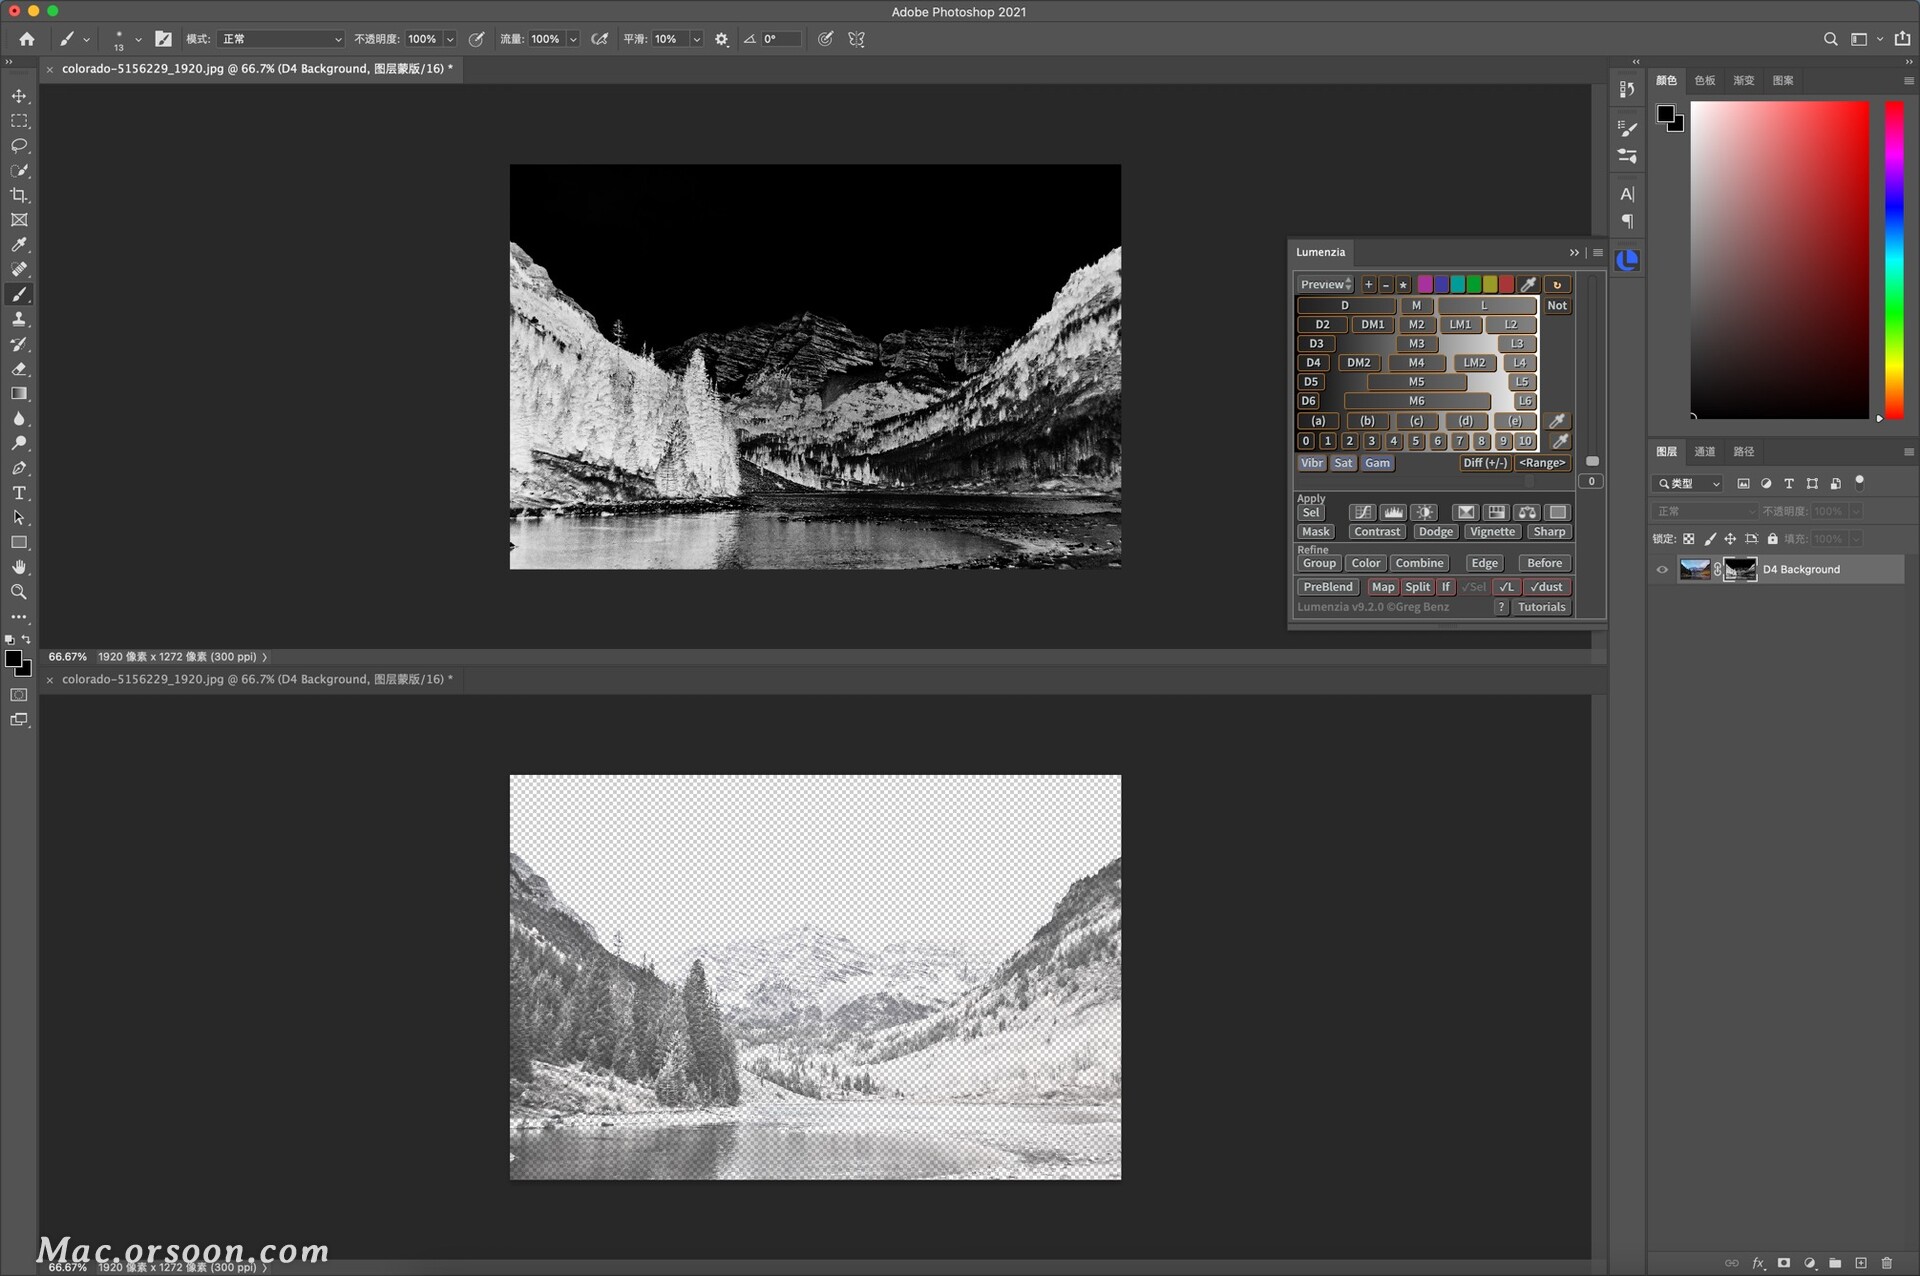Click Lumenzia color balance scales icon
The width and height of the screenshot is (1920, 1276).
click(x=1526, y=512)
